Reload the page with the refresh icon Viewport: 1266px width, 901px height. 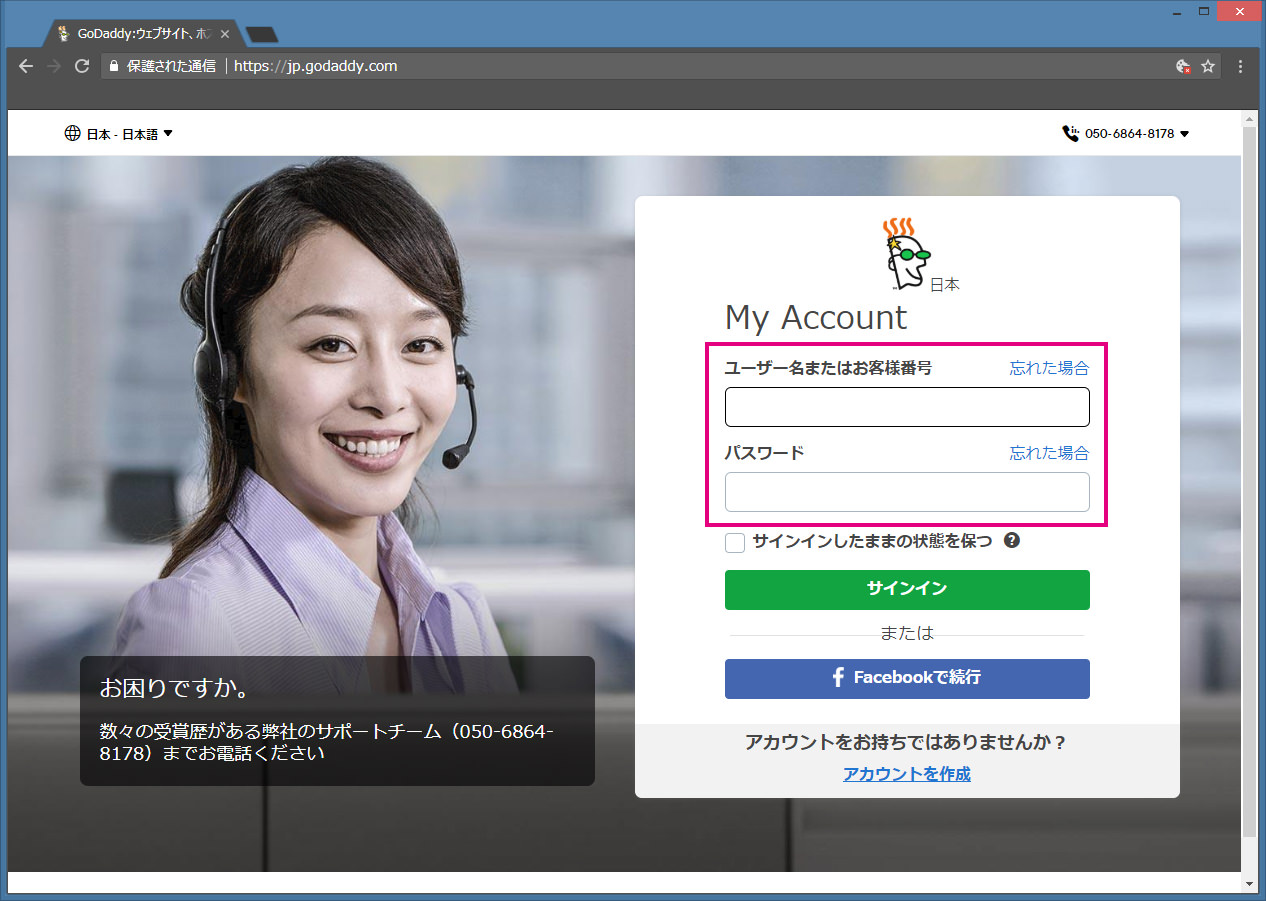pos(82,66)
